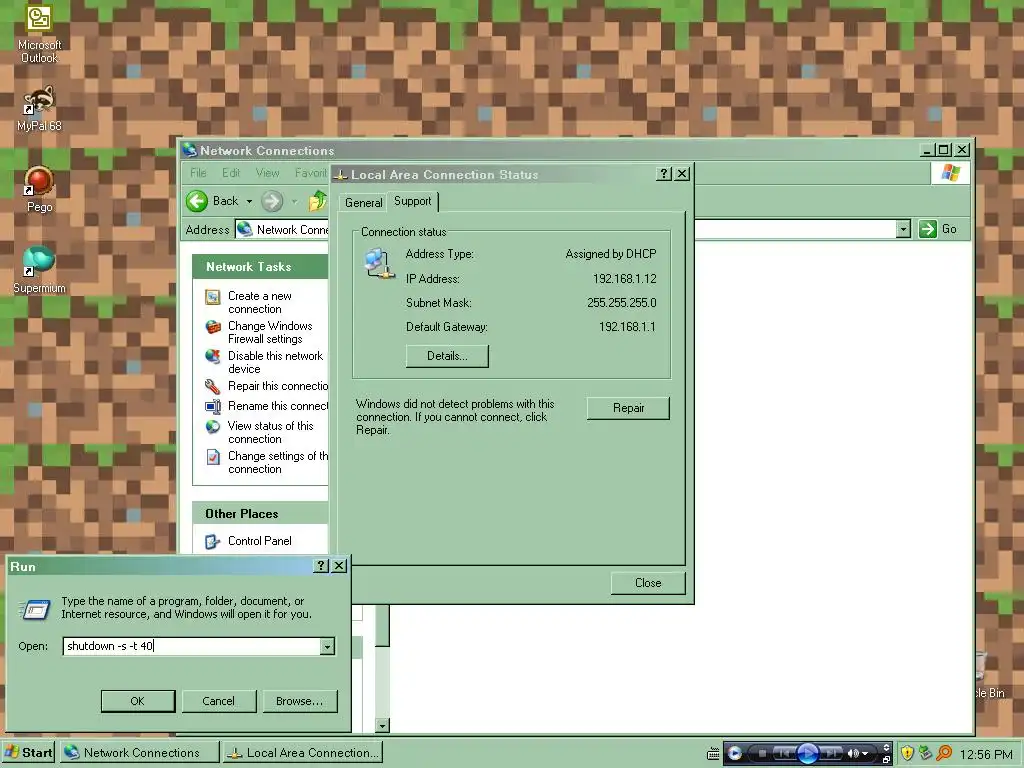
Task: Click the IP Address value 192.168.1.12
Action: pos(624,279)
